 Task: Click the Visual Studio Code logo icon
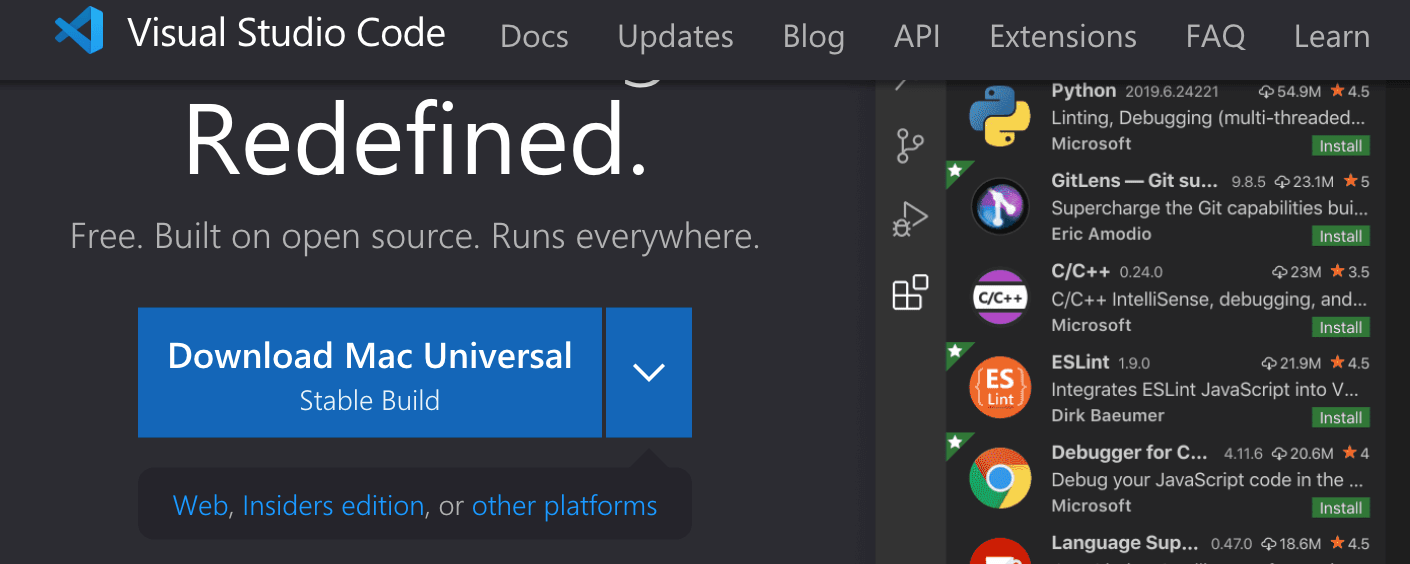pos(80,31)
